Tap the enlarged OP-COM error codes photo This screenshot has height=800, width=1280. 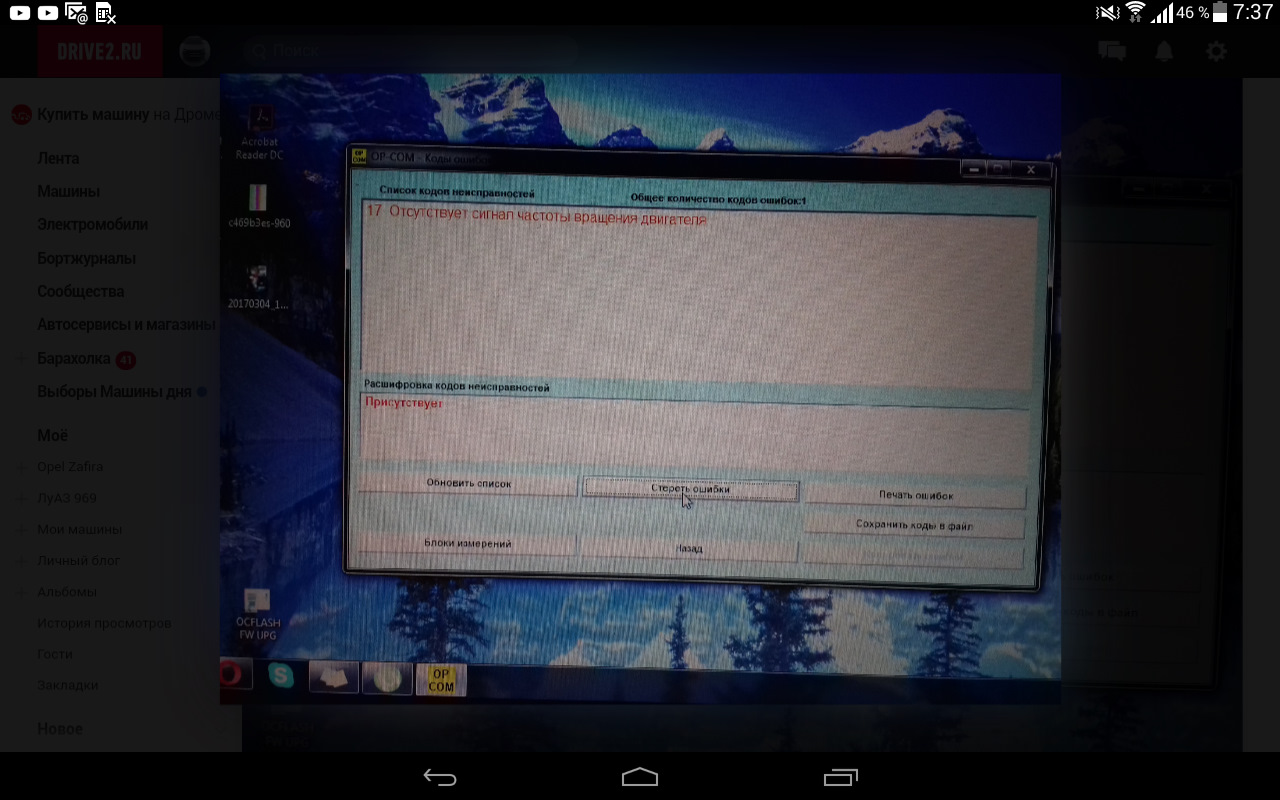pos(640,390)
